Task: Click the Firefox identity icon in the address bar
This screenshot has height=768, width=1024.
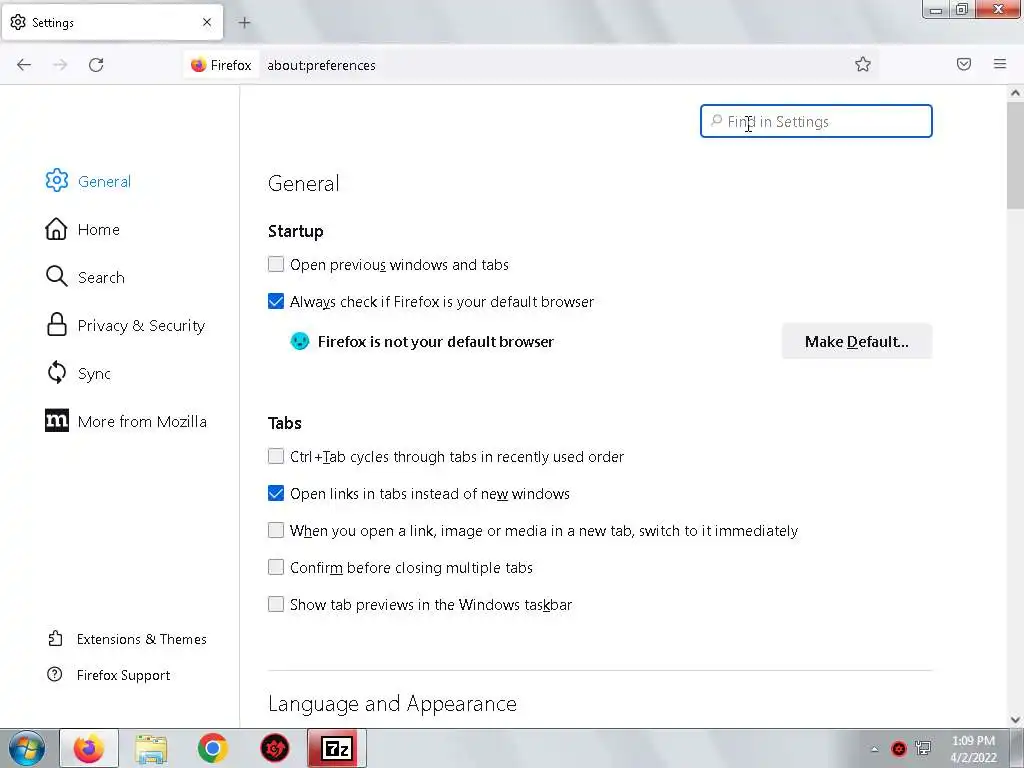Action: (x=199, y=65)
